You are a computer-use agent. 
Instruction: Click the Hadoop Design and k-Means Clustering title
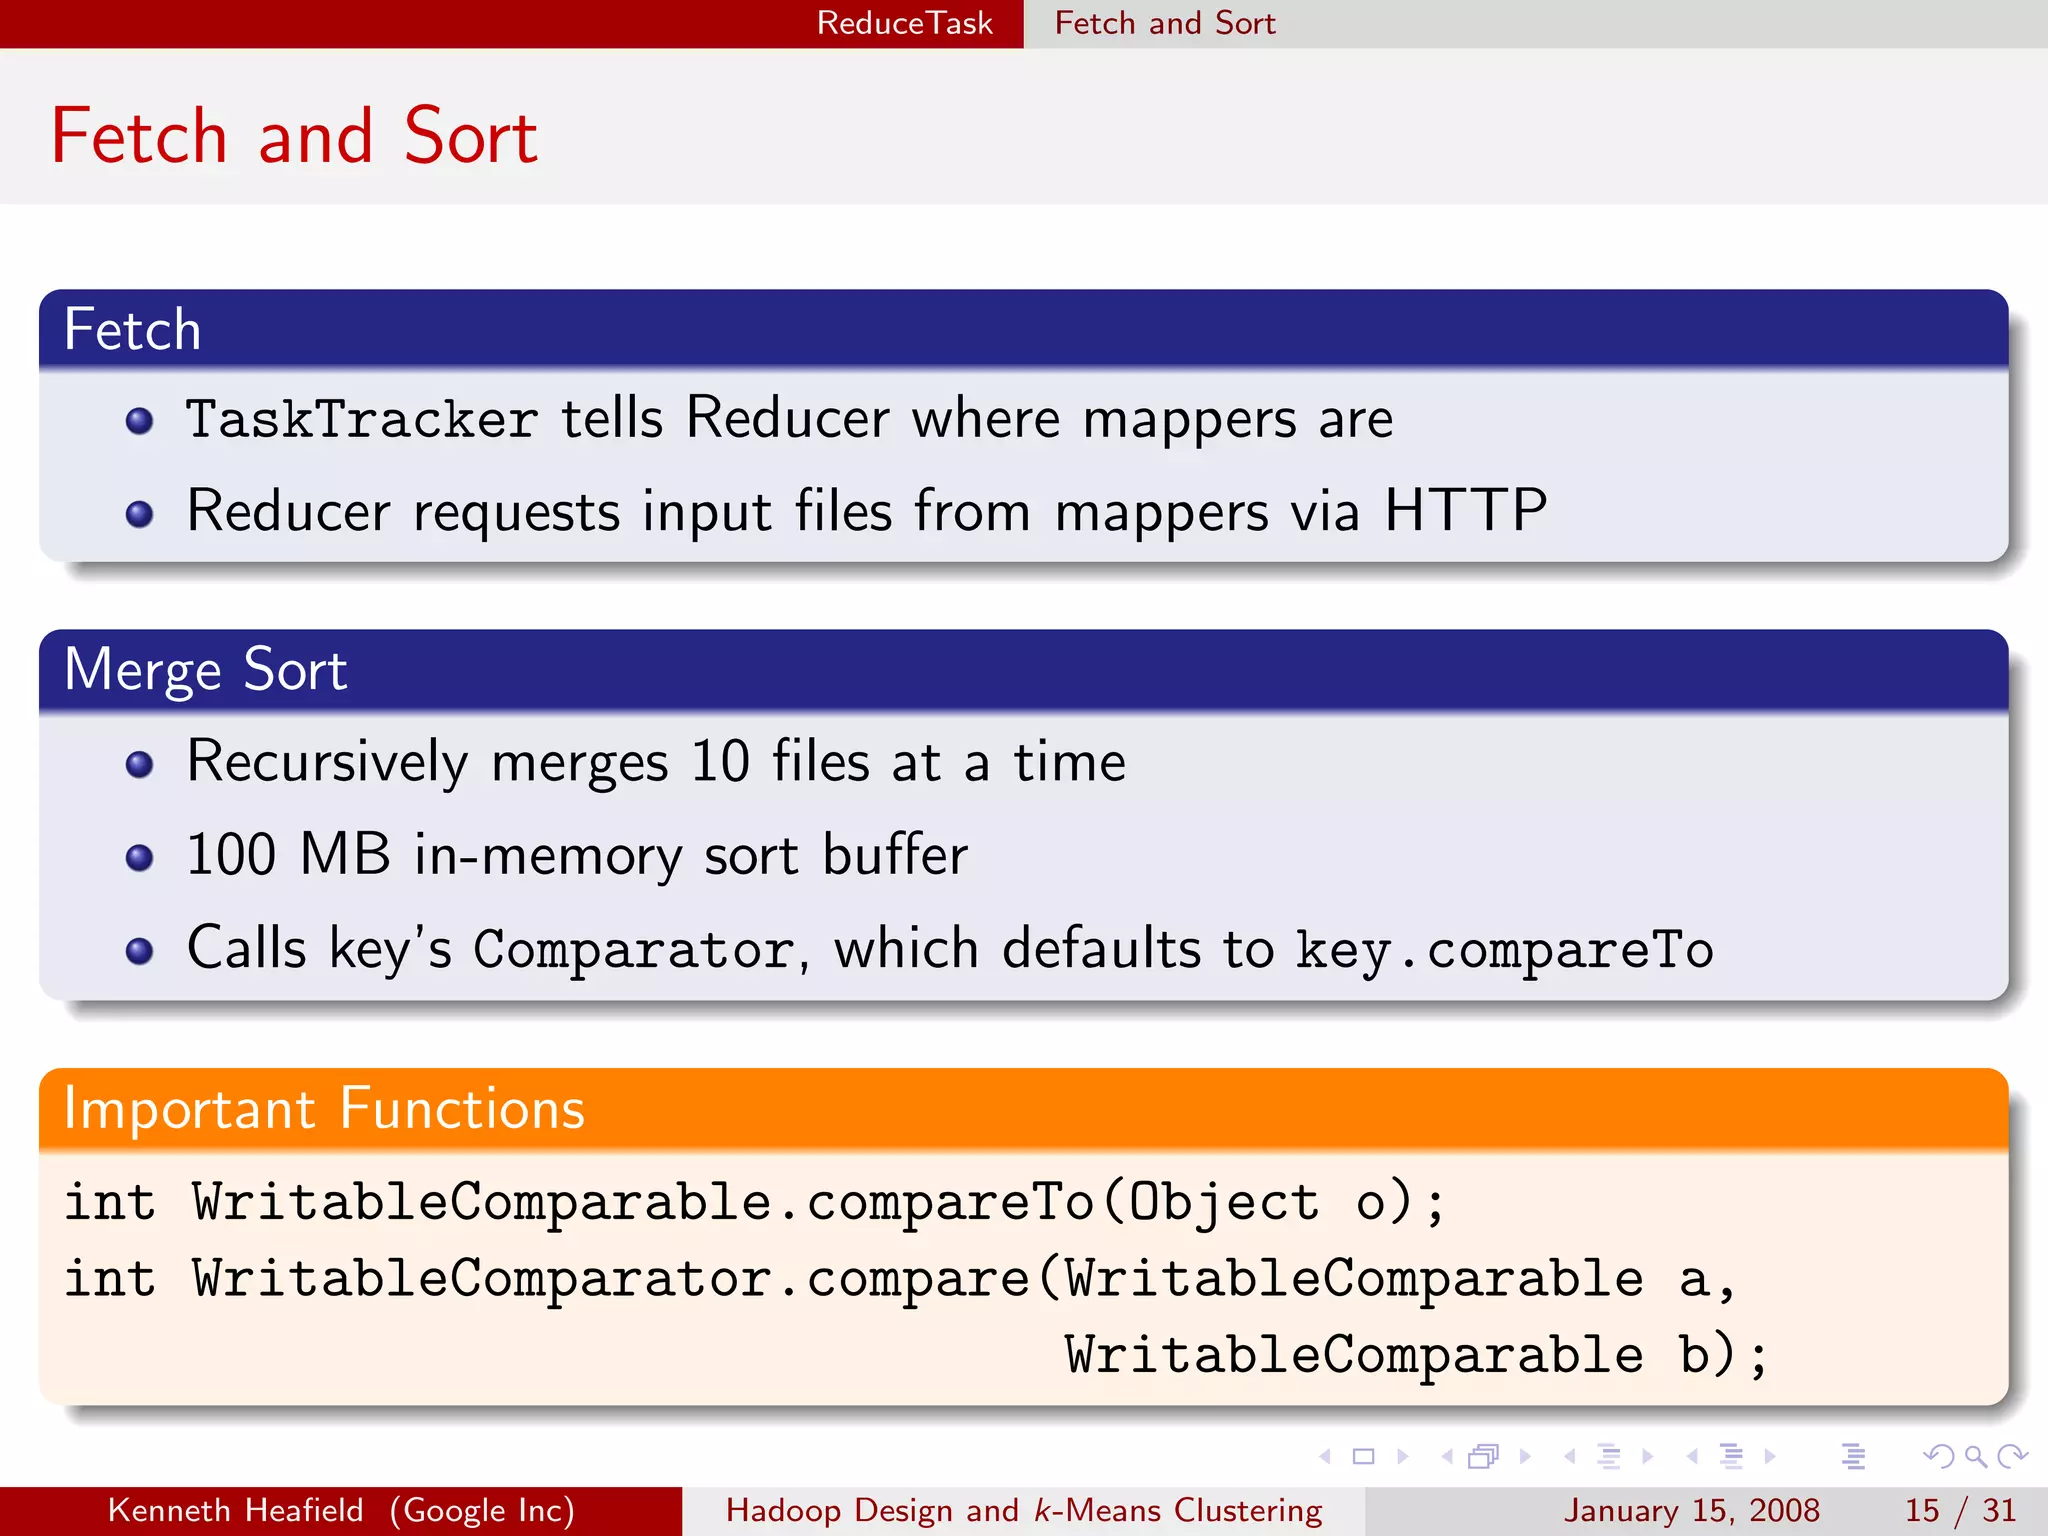click(x=1024, y=1510)
